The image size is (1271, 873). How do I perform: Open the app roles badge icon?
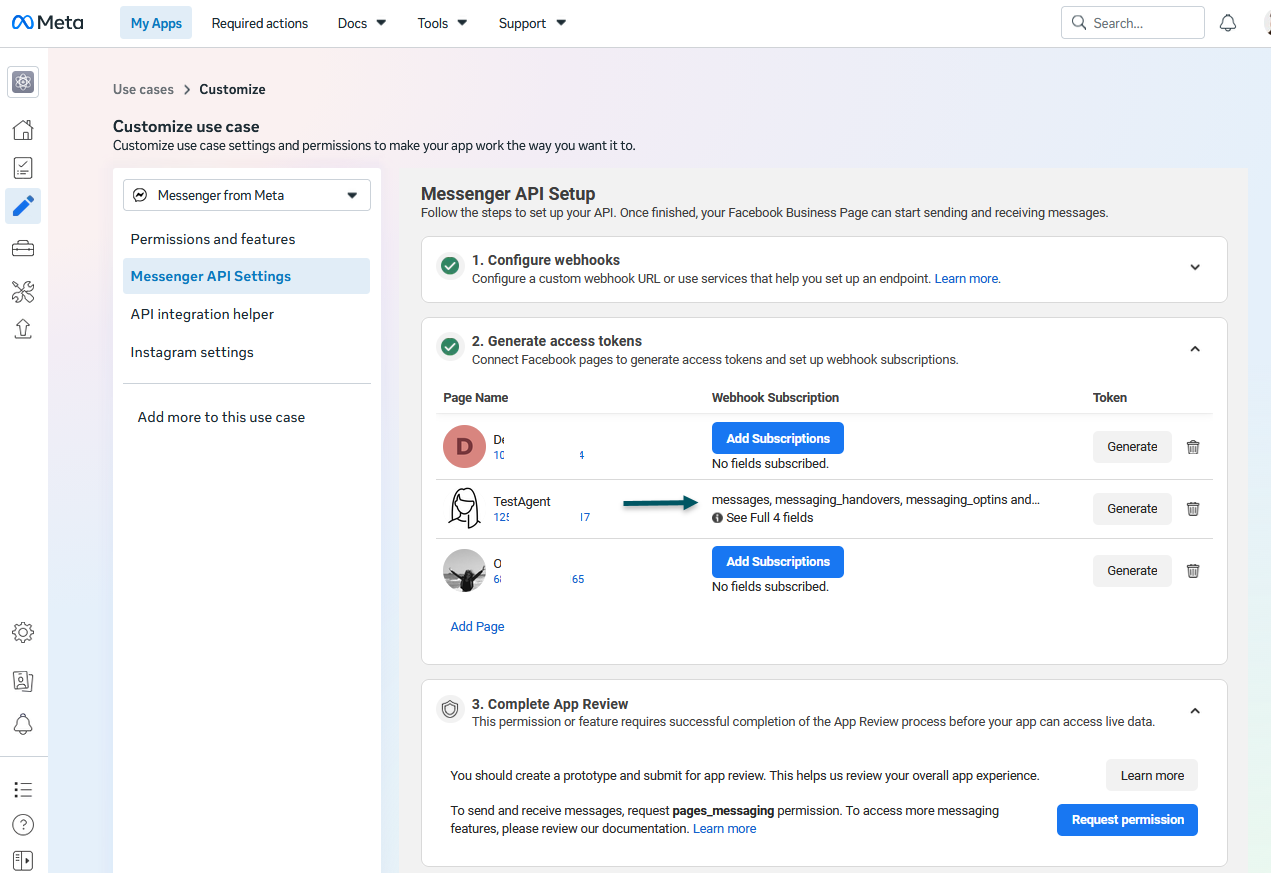(x=23, y=681)
